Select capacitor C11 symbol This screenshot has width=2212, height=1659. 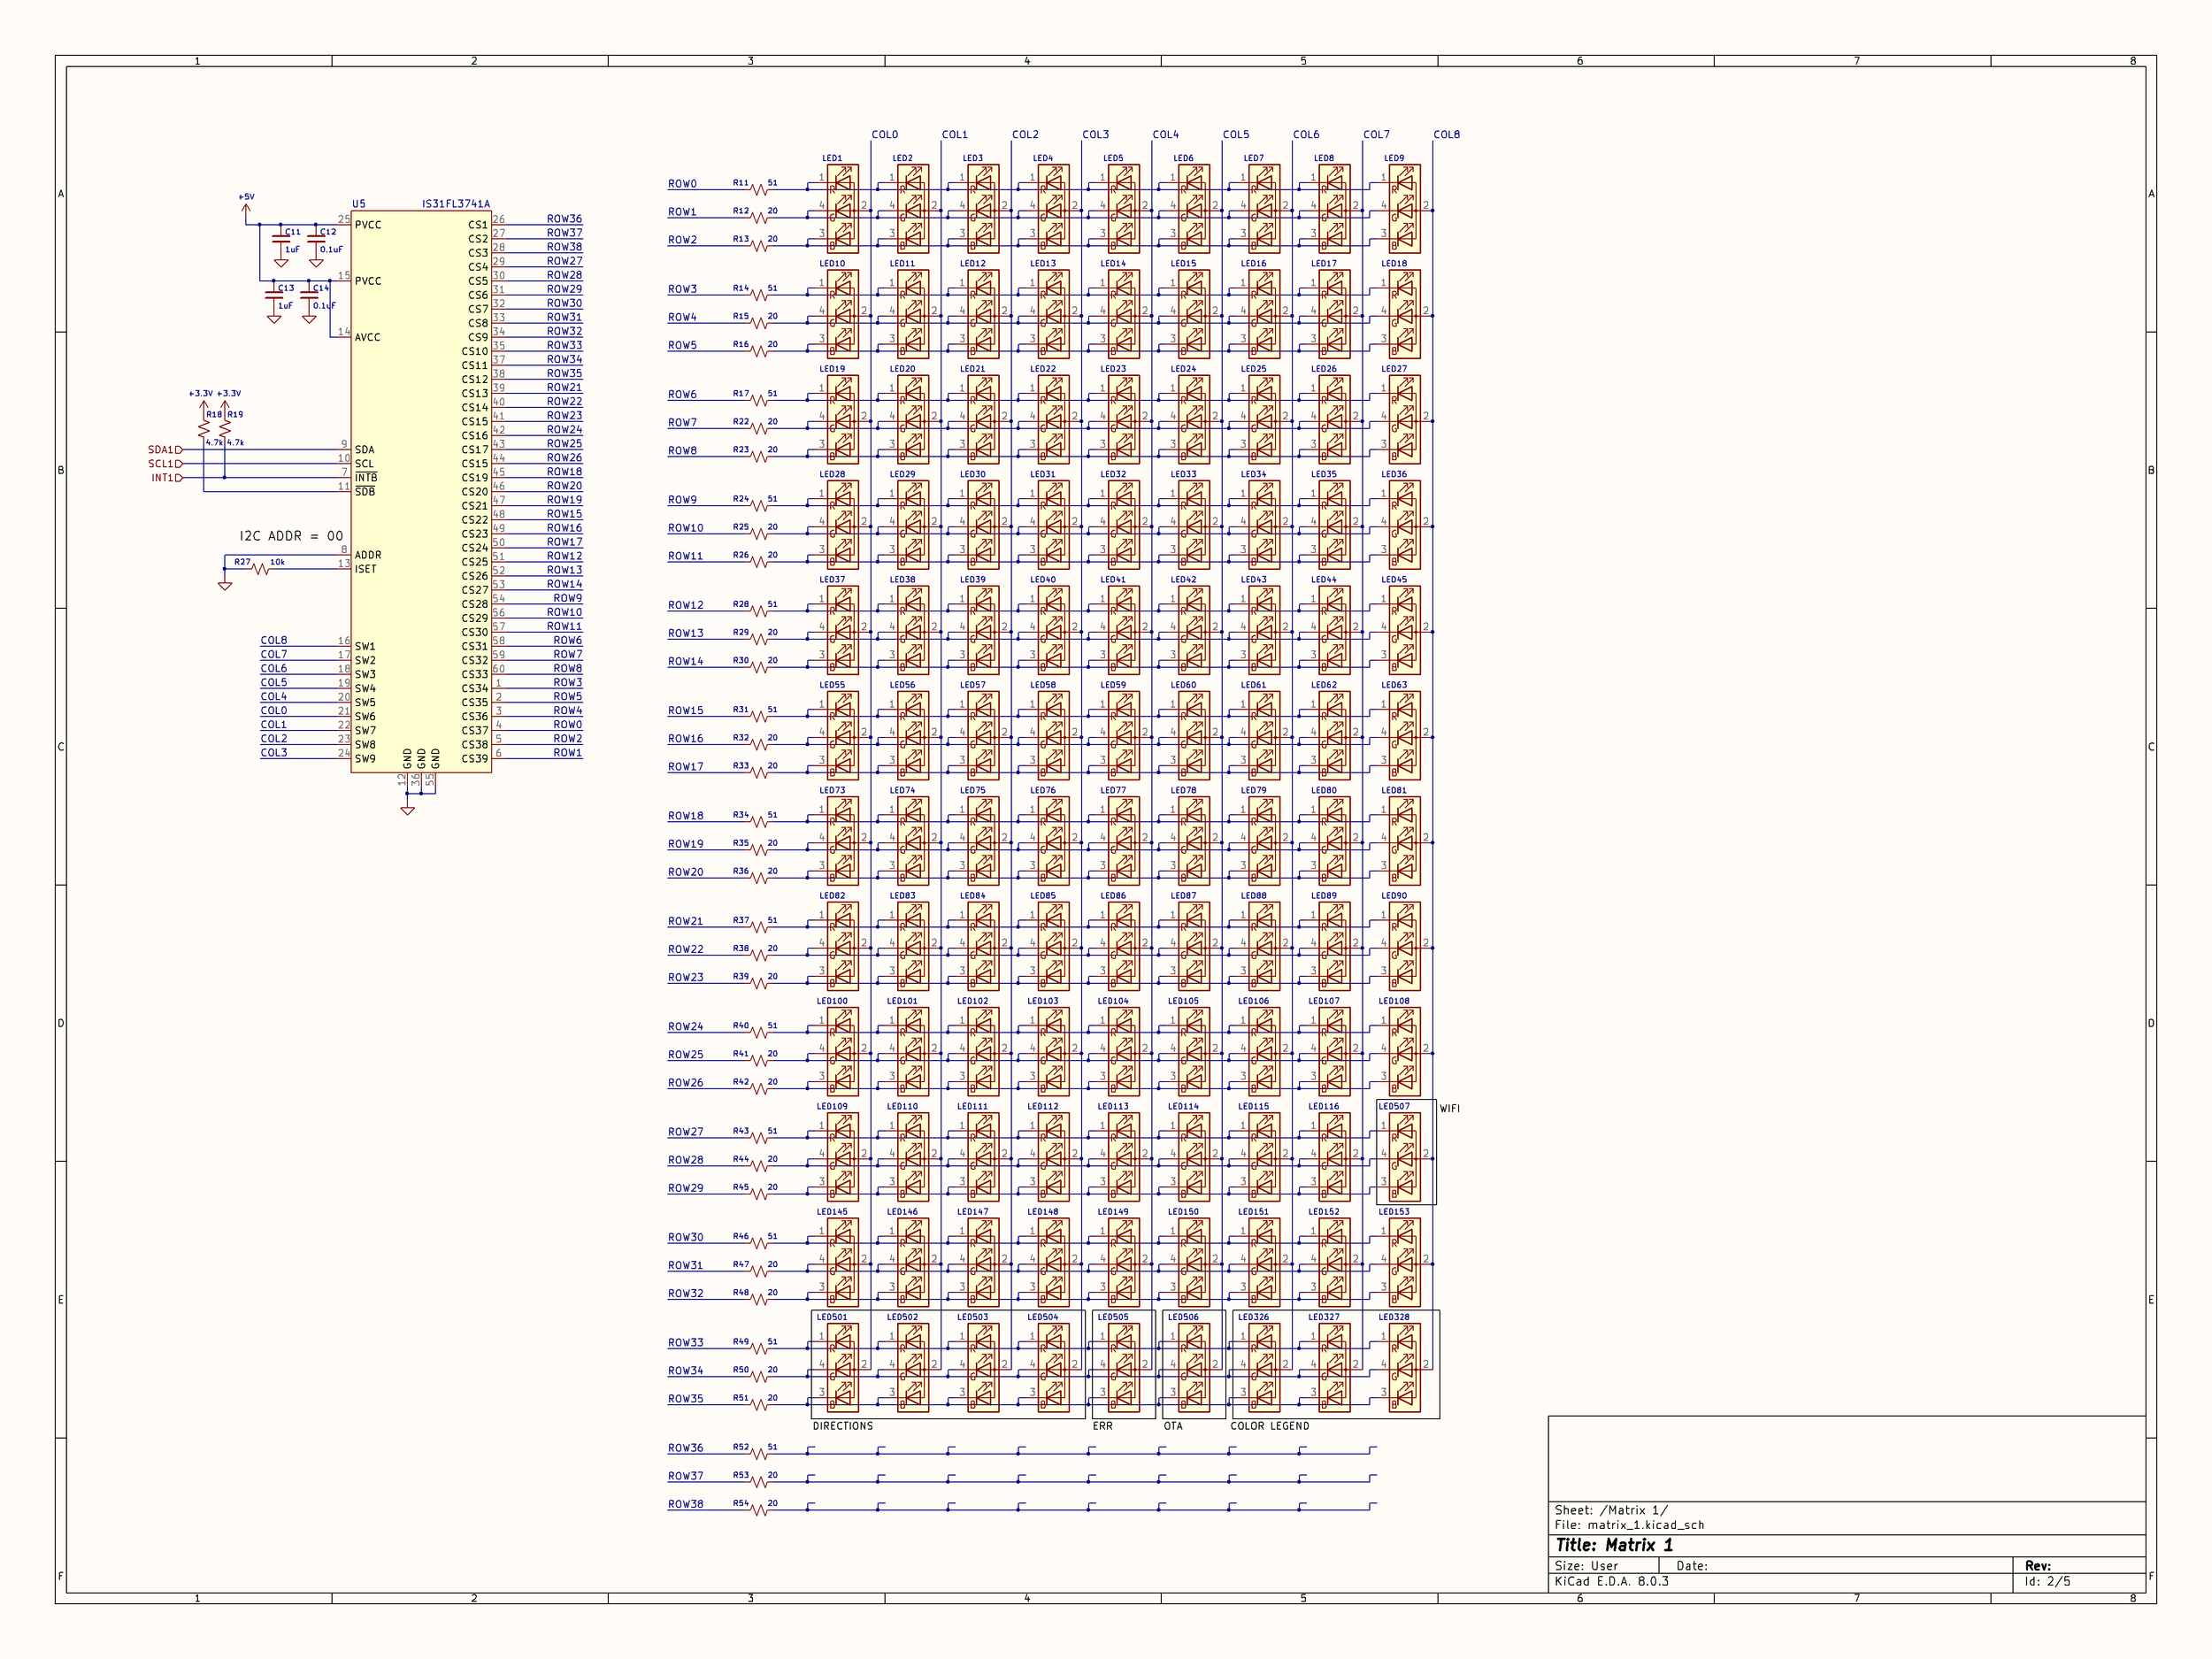(x=281, y=240)
